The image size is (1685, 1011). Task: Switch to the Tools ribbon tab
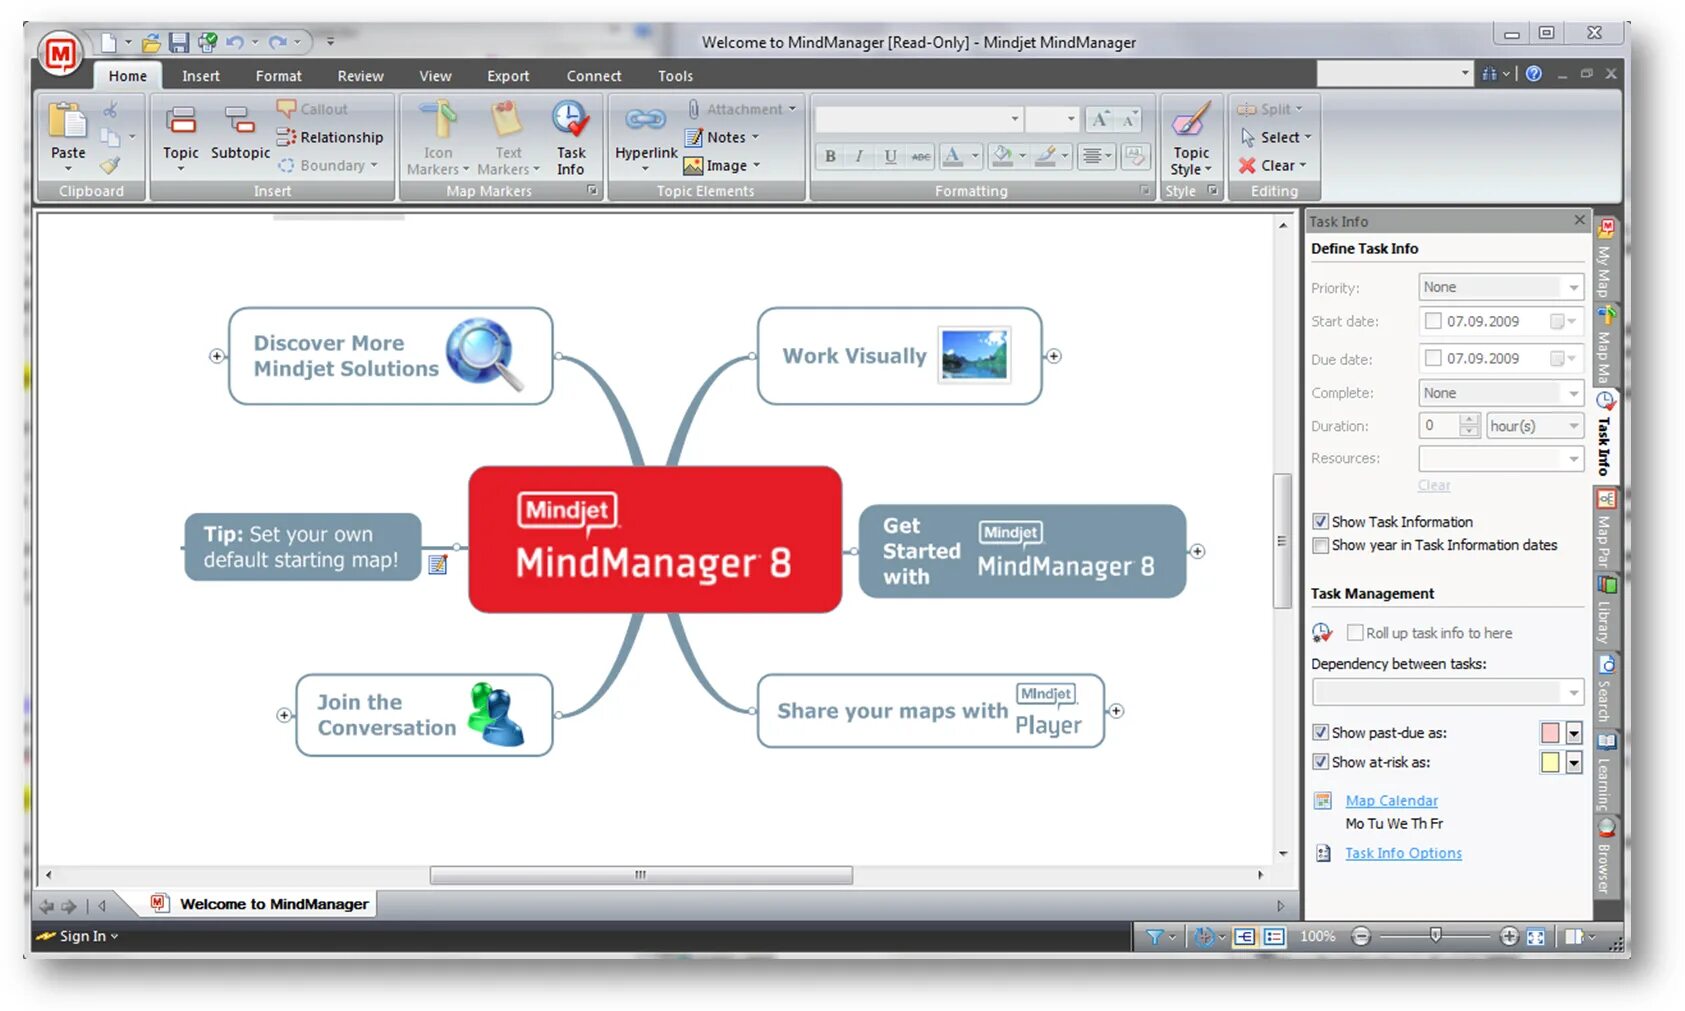coord(675,76)
